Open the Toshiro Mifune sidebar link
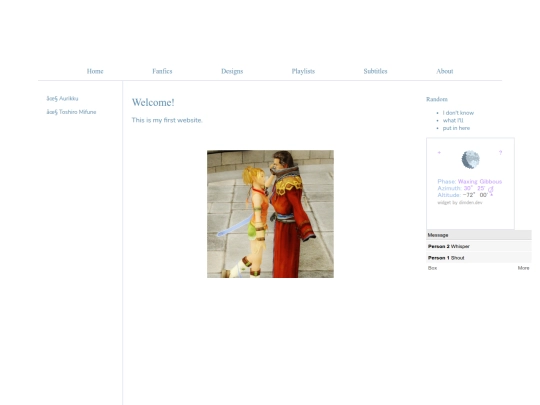The image size is (540, 405). 71,112
